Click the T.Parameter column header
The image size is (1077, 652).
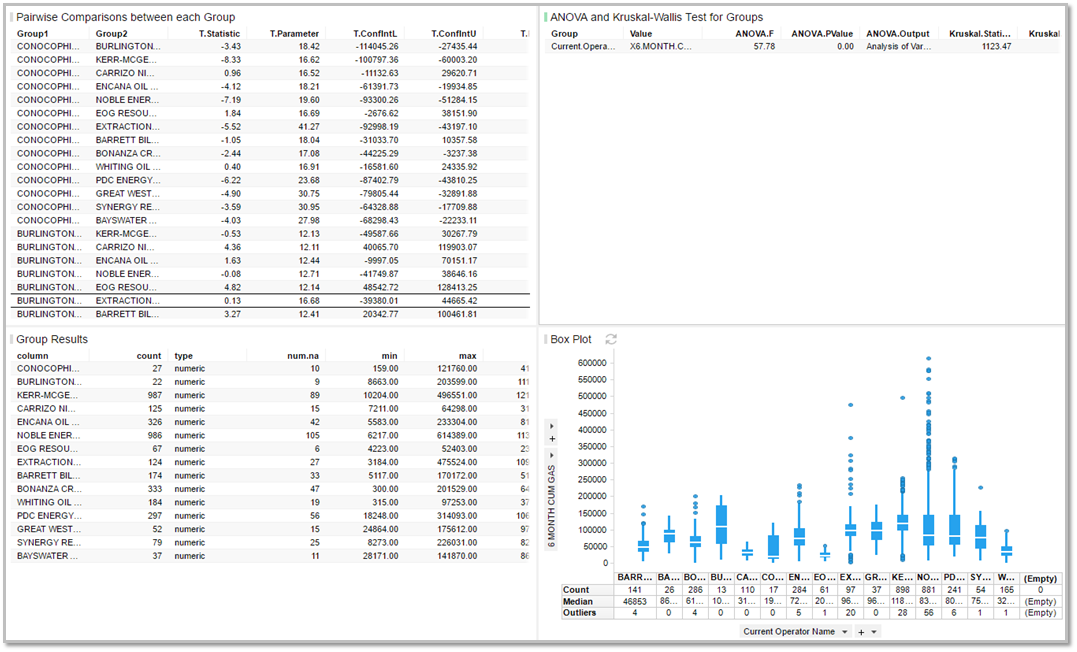click(x=295, y=34)
